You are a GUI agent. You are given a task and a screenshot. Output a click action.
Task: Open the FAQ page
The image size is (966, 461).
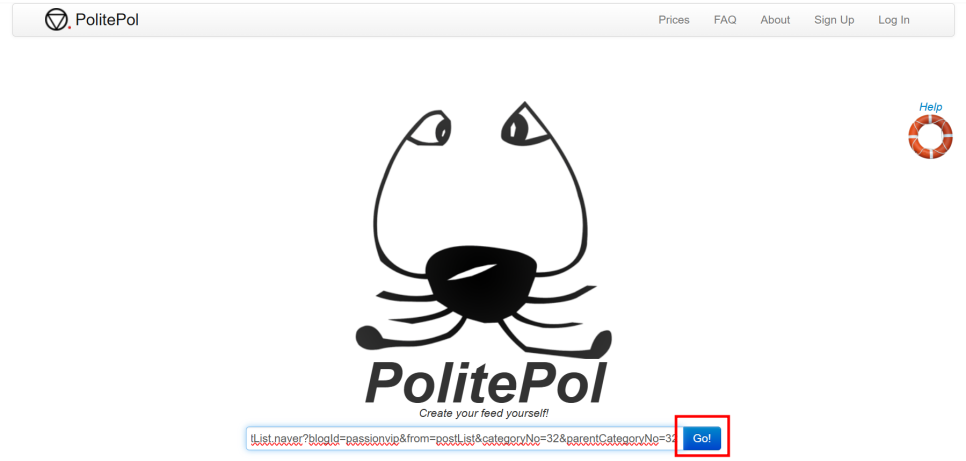point(725,20)
